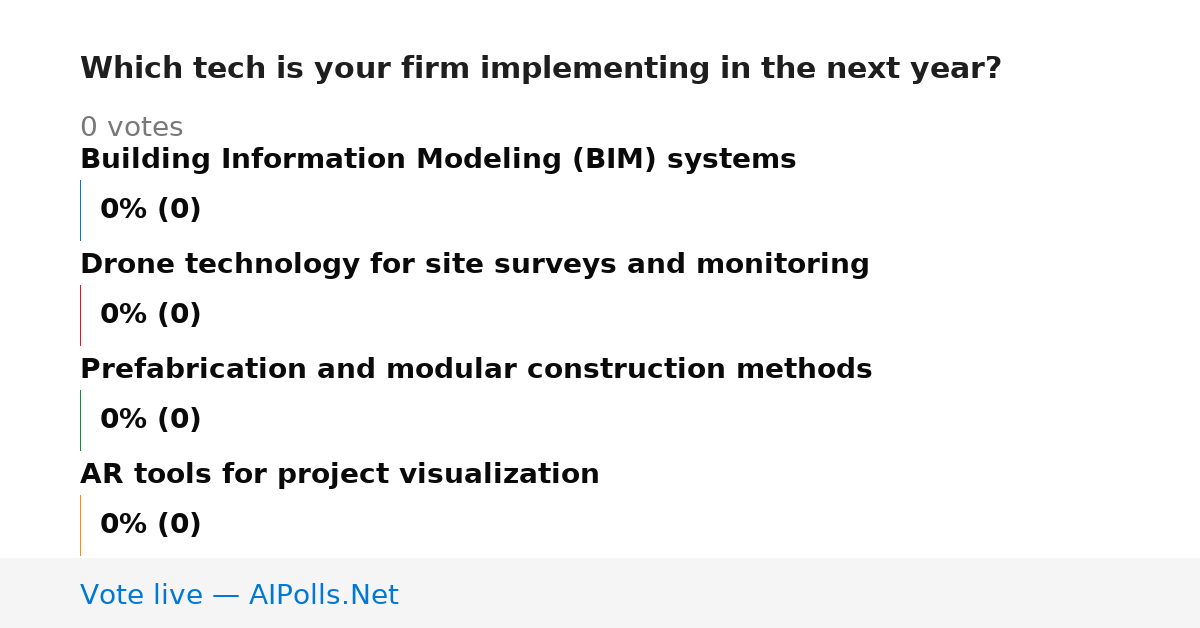Click 0% (0) result under Drone technology
This screenshot has width=1200, height=628.
tap(150, 315)
